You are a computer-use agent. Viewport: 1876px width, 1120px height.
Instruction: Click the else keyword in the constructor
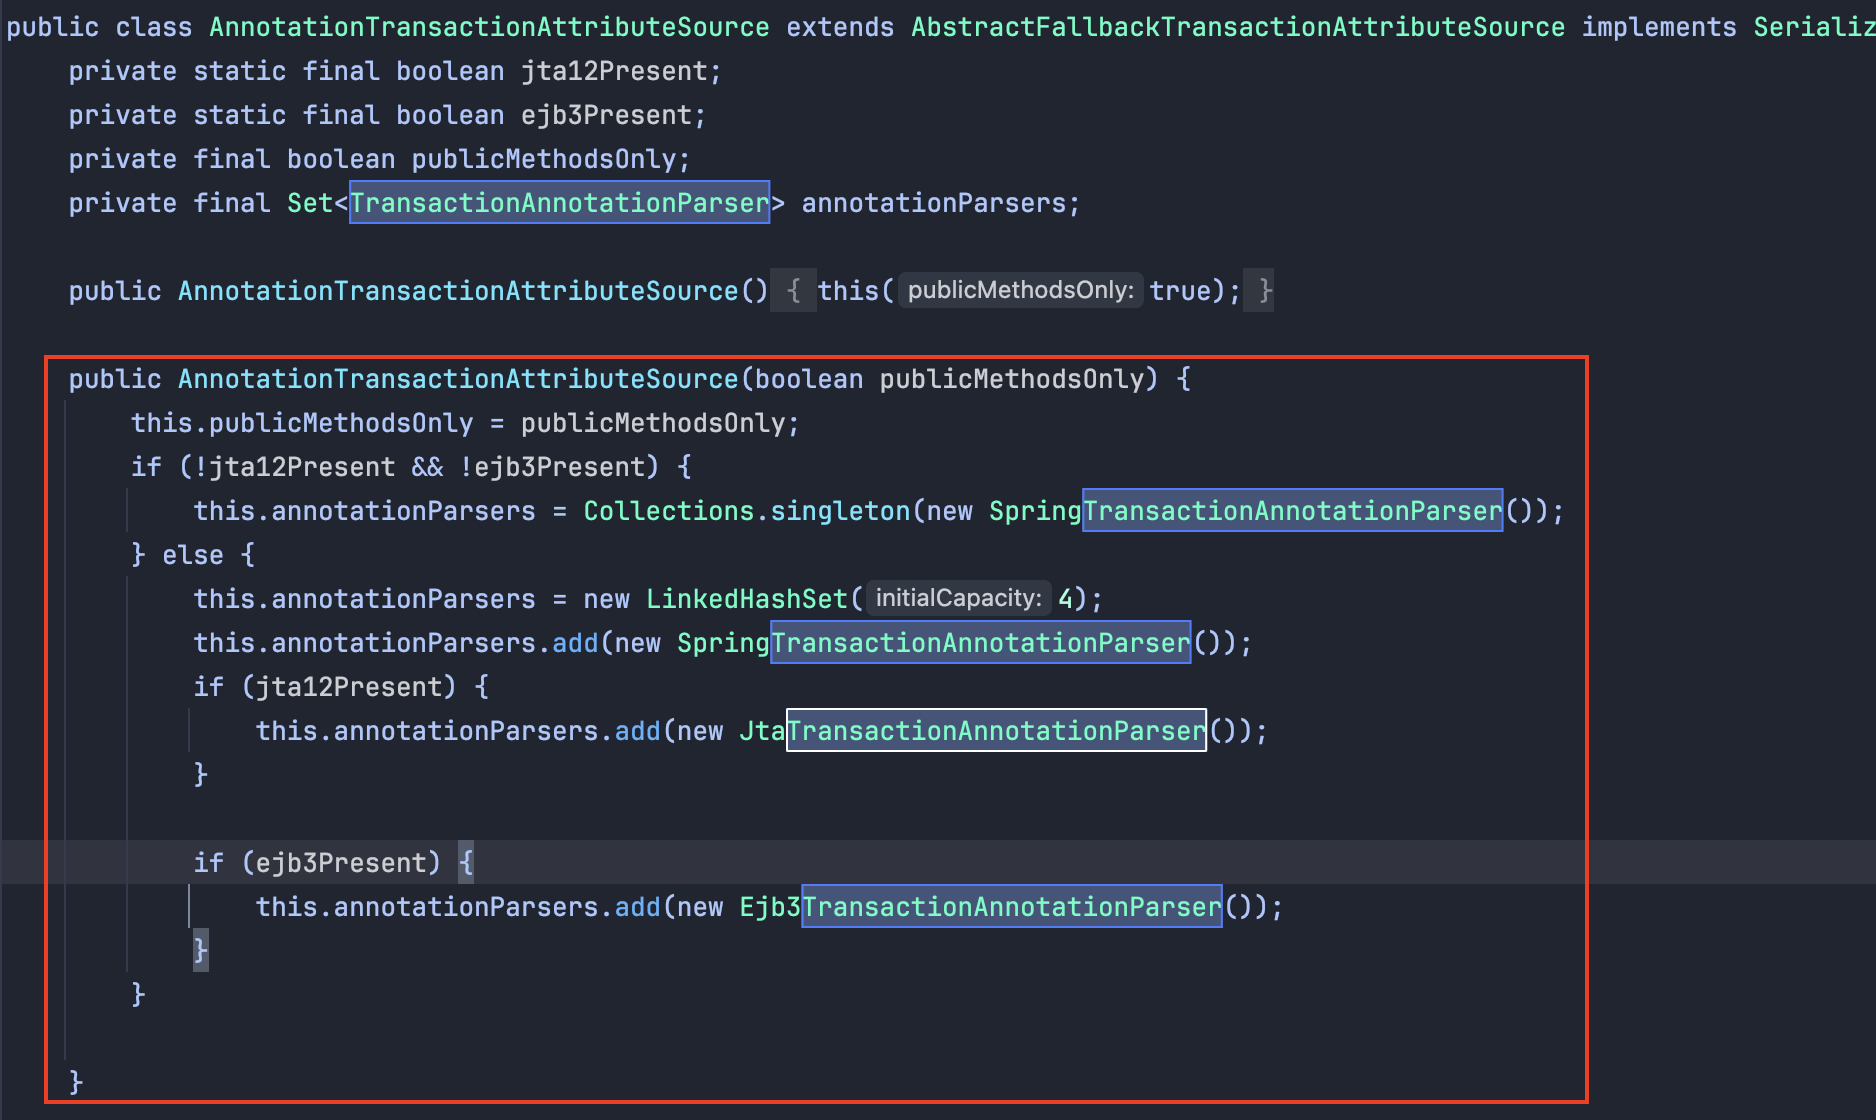[x=192, y=554]
